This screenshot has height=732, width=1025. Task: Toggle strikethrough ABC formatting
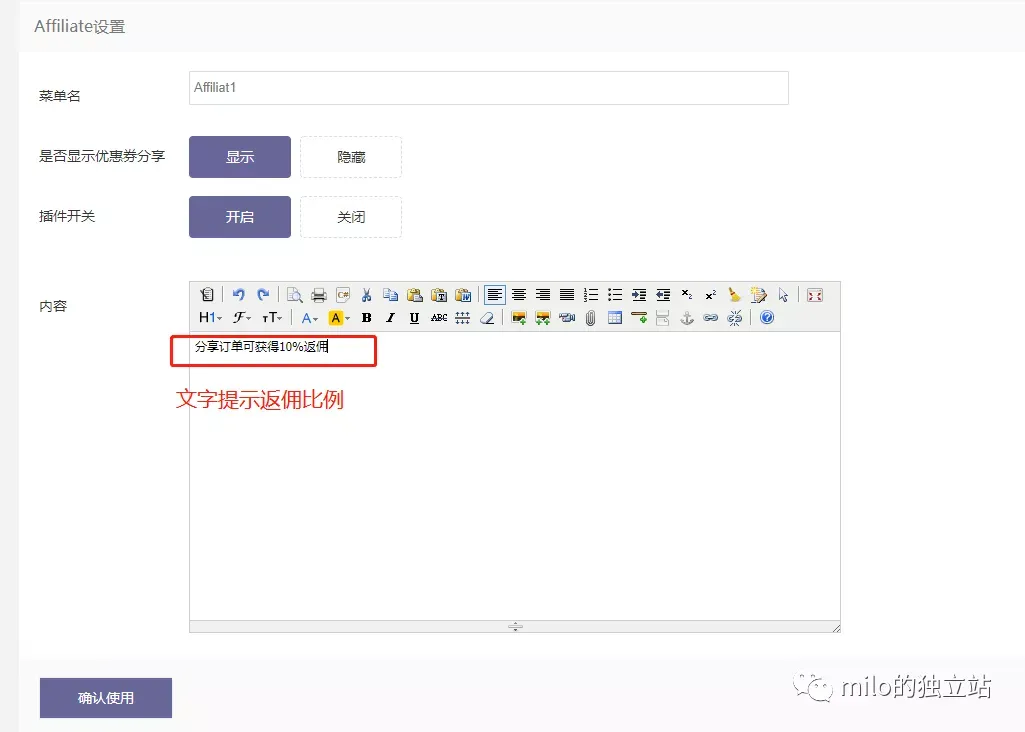[439, 318]
